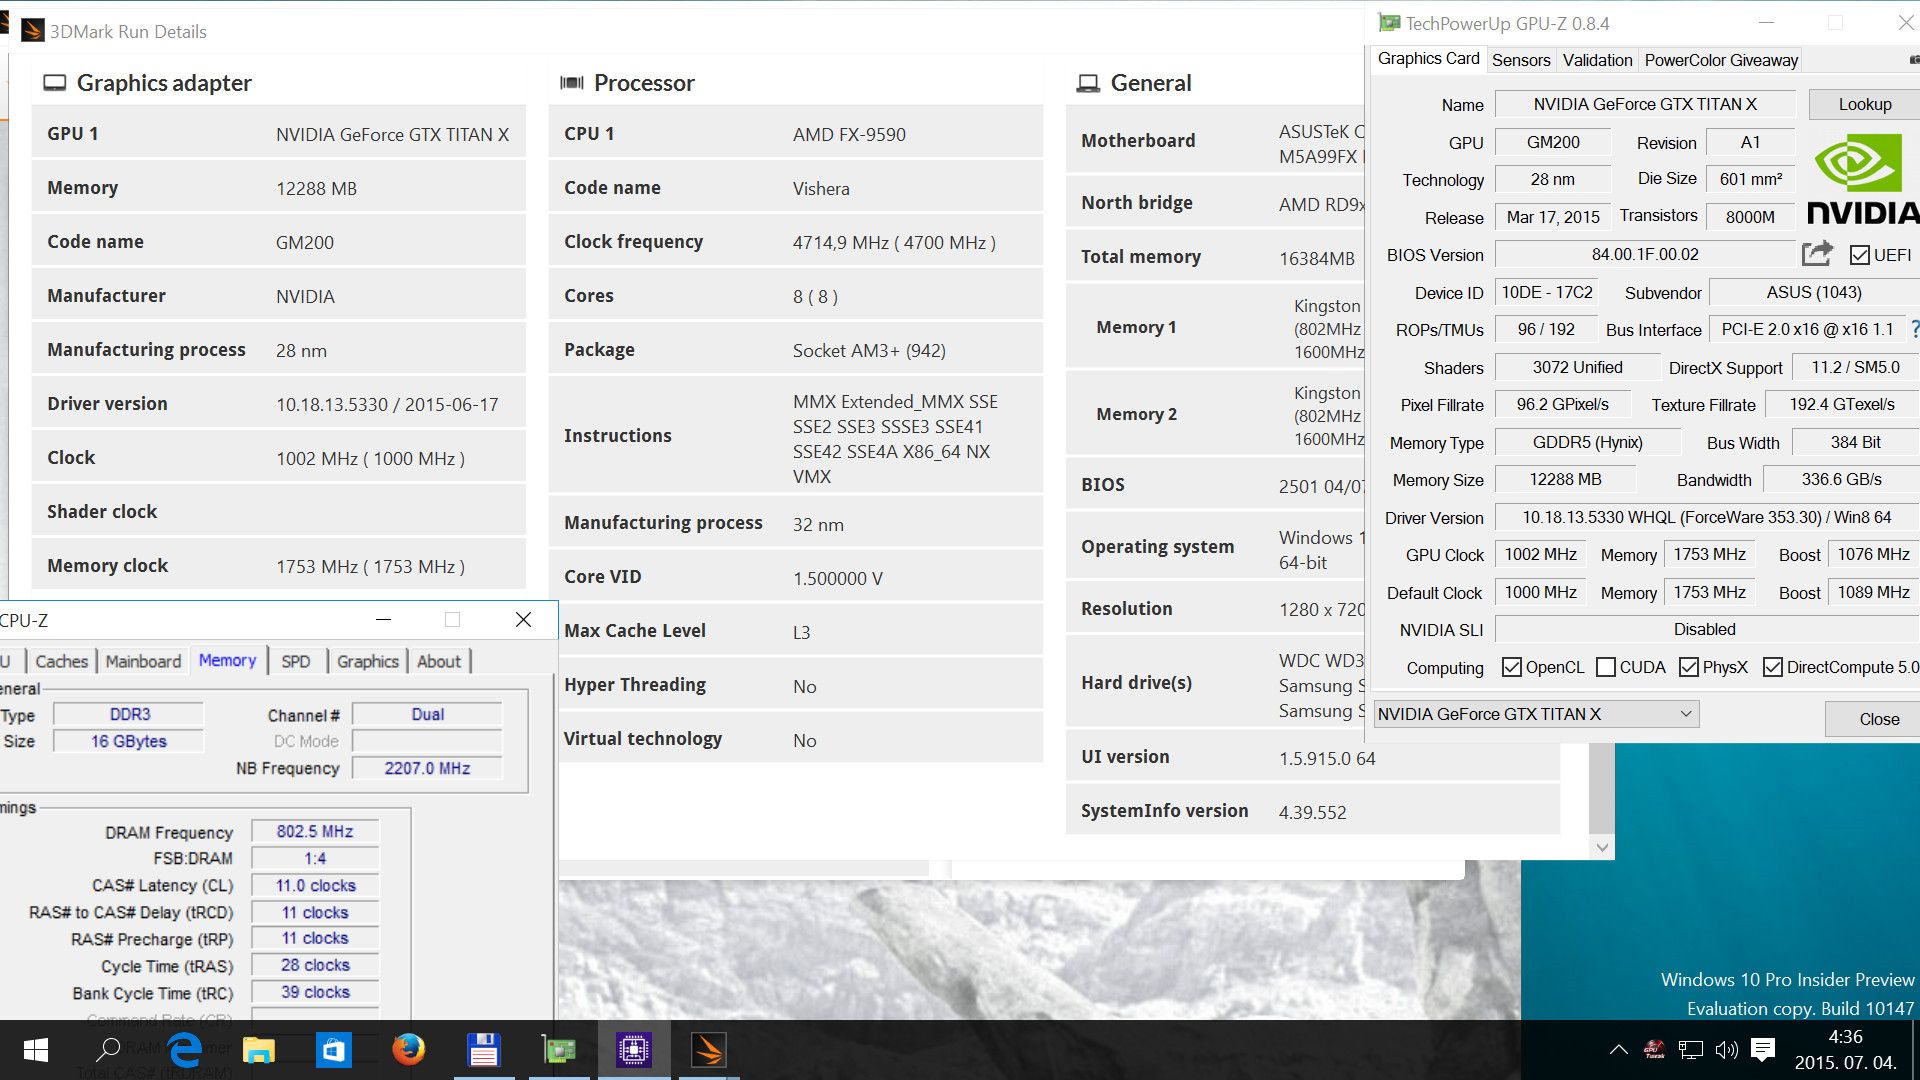Select 'NVIDIA GeForce GTX TITAN X' in 3DMark

point(392,134)
